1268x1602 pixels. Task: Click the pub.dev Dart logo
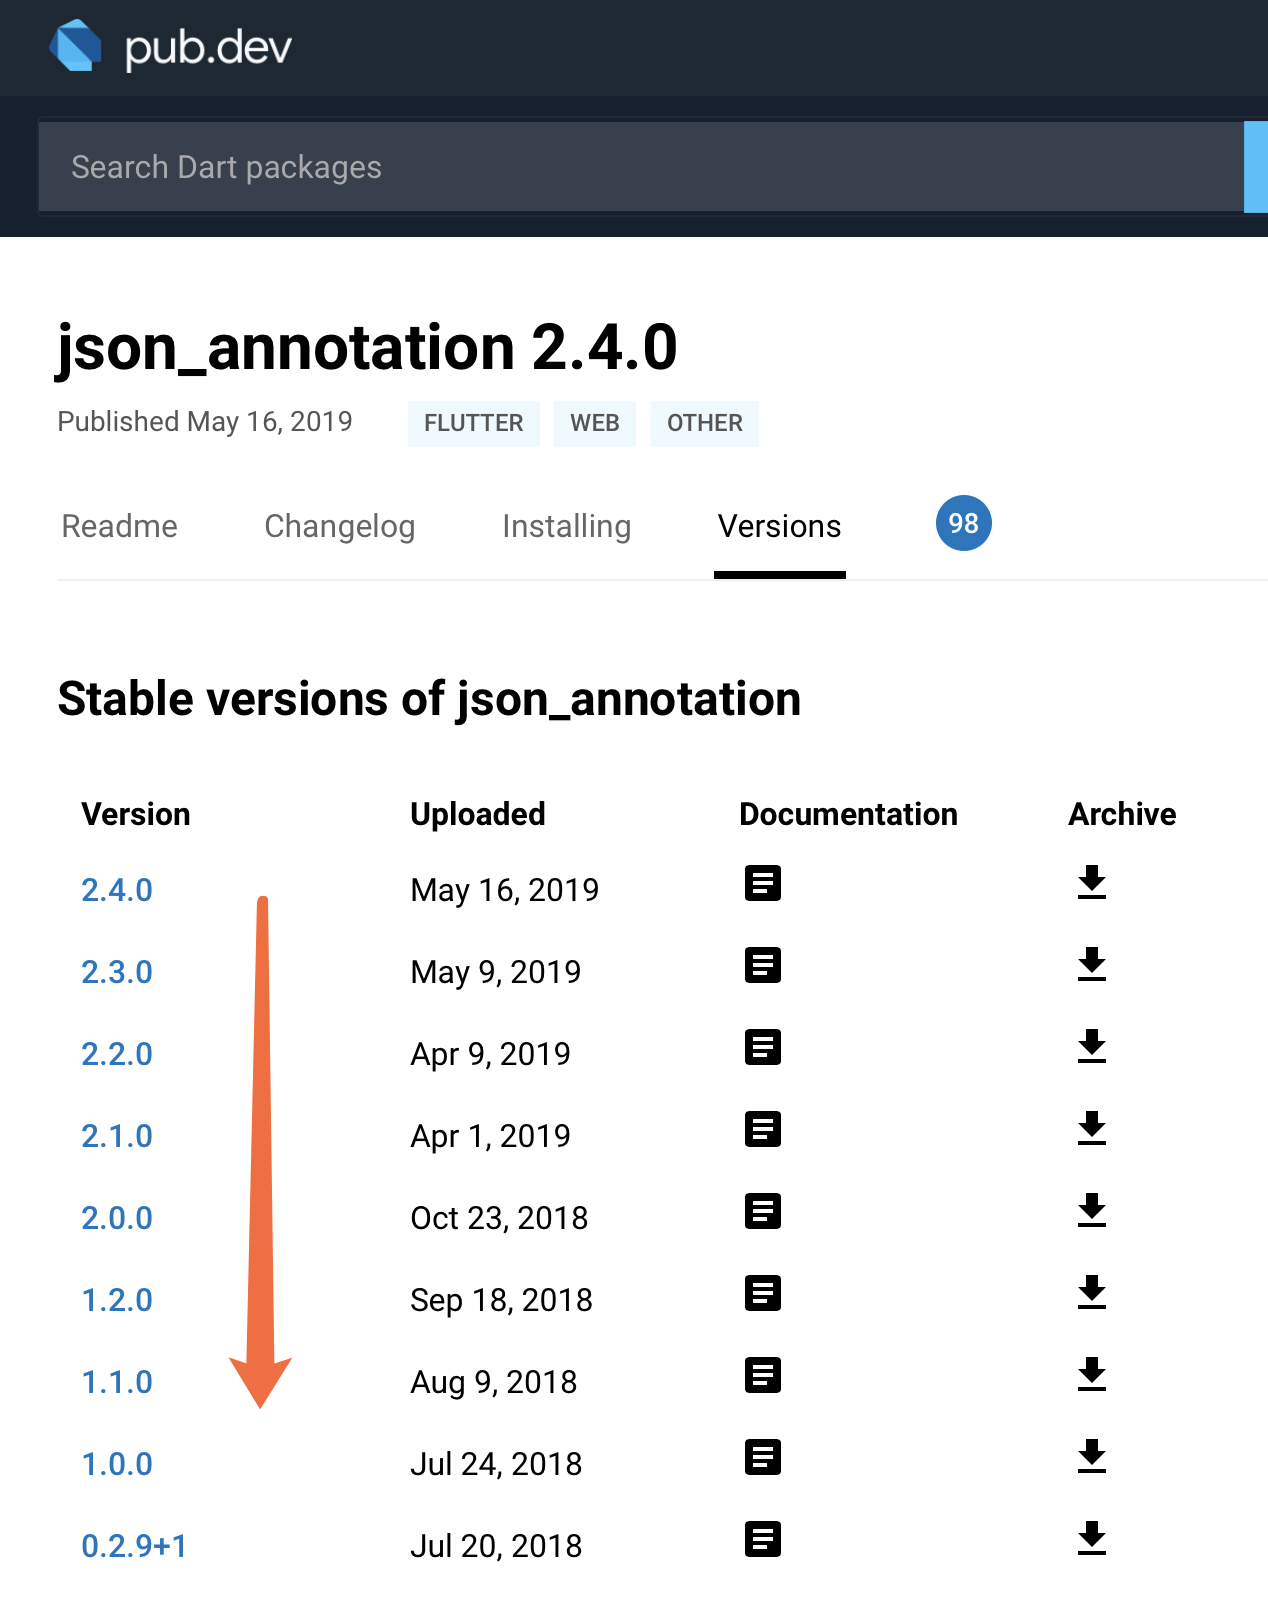(76, 47)
